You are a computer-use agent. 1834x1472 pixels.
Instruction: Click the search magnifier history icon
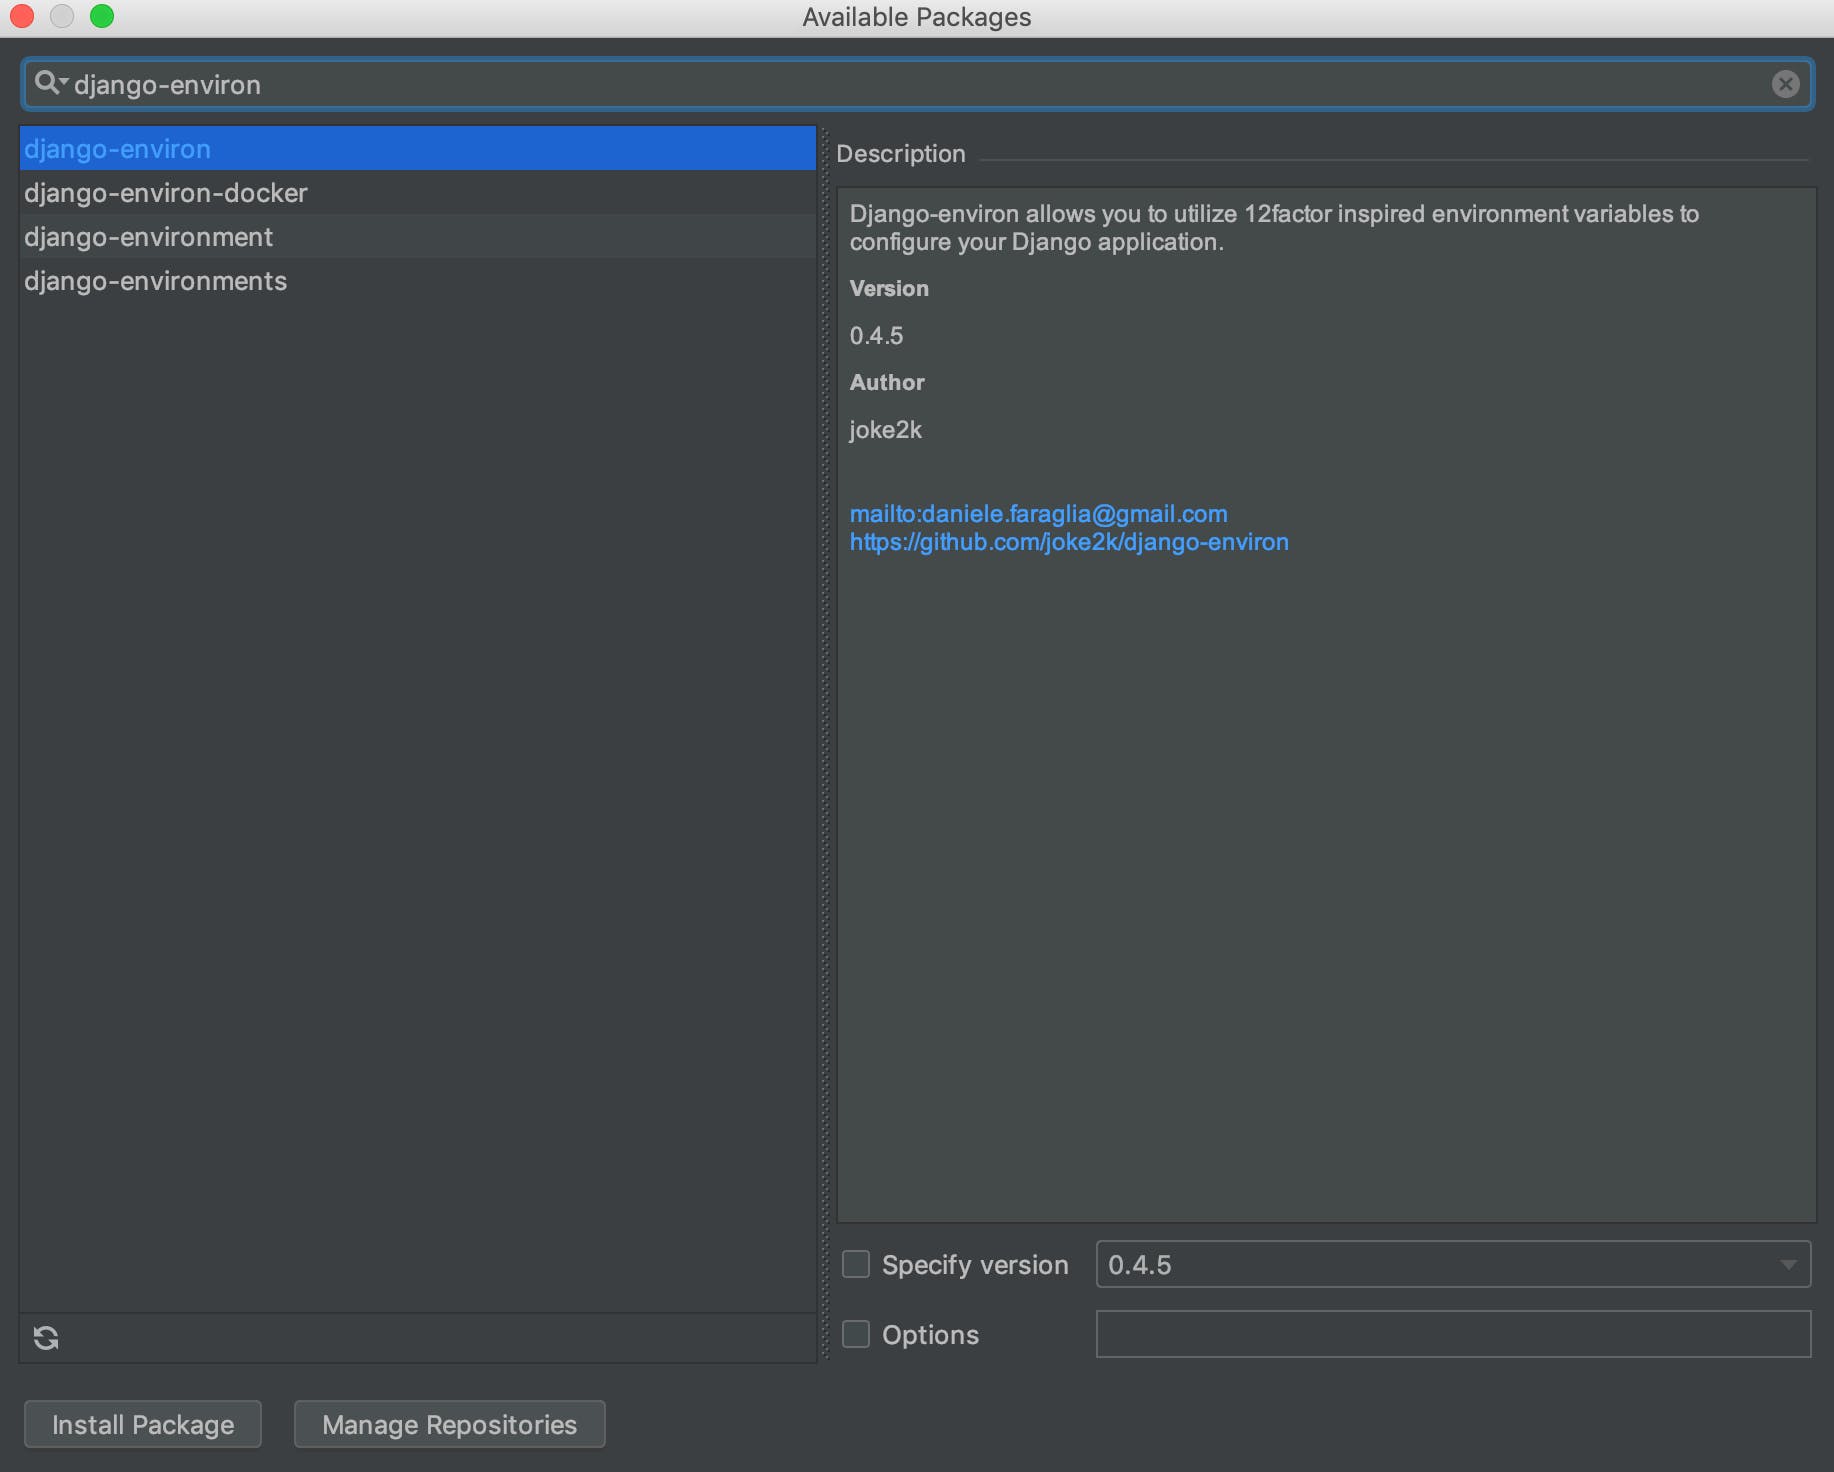pos(49,84)
